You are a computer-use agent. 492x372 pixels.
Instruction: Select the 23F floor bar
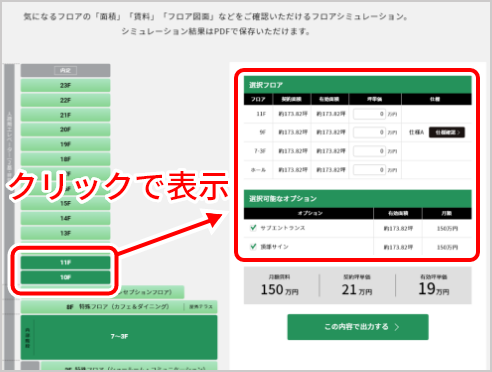(x=65, y=85)
